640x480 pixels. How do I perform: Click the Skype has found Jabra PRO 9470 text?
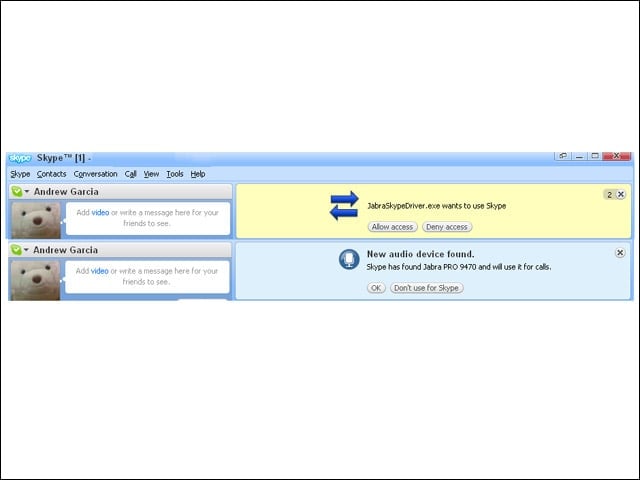tap(459, 267)
